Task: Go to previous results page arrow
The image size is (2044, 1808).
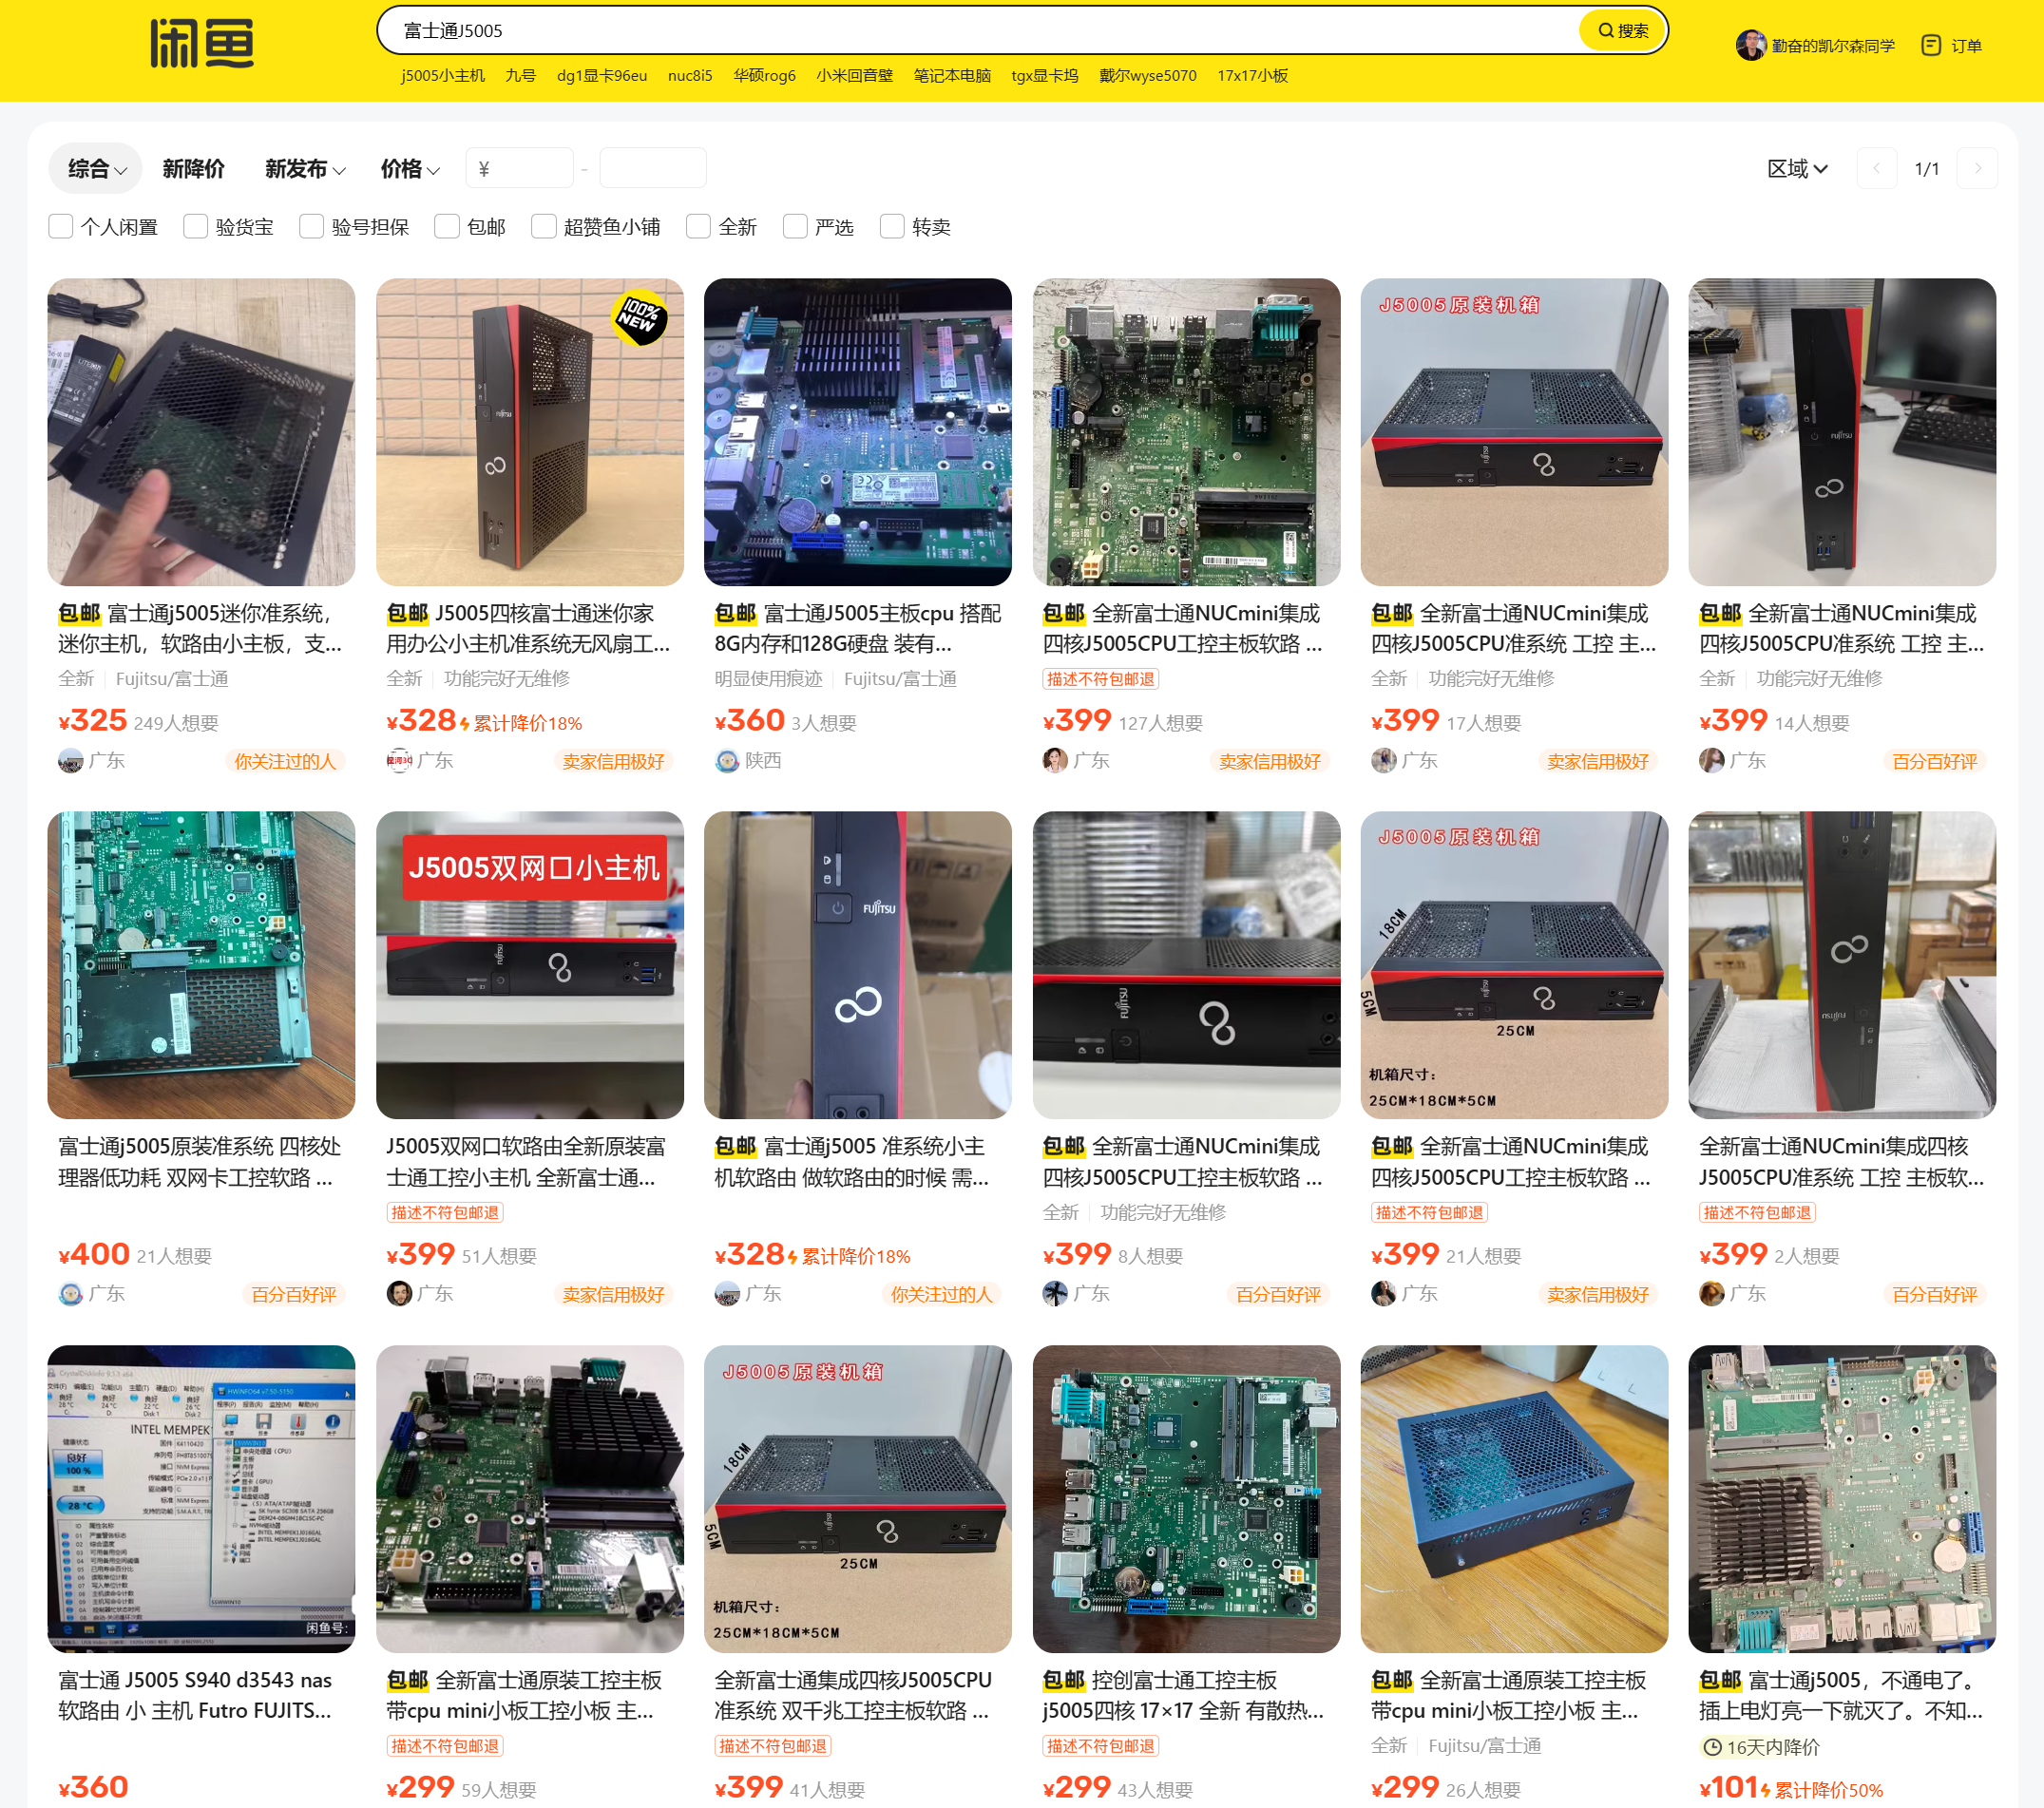Action: coord(1877,168)
